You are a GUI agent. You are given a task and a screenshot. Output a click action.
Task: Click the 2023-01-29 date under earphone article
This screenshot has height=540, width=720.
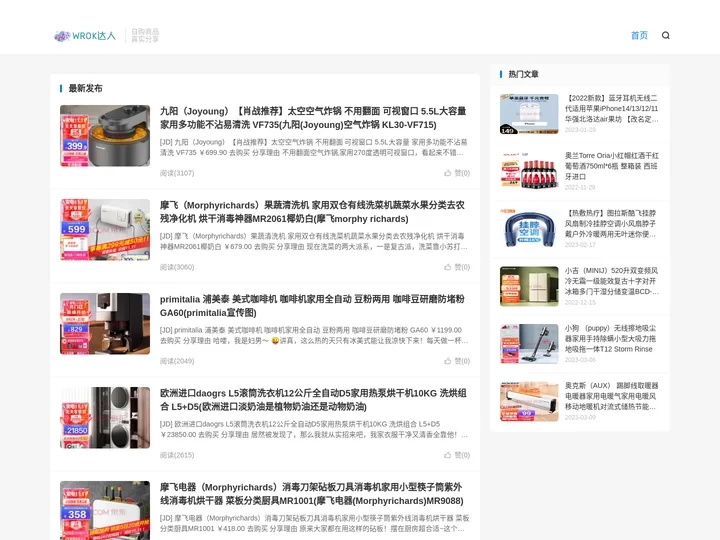pos(580,130)
